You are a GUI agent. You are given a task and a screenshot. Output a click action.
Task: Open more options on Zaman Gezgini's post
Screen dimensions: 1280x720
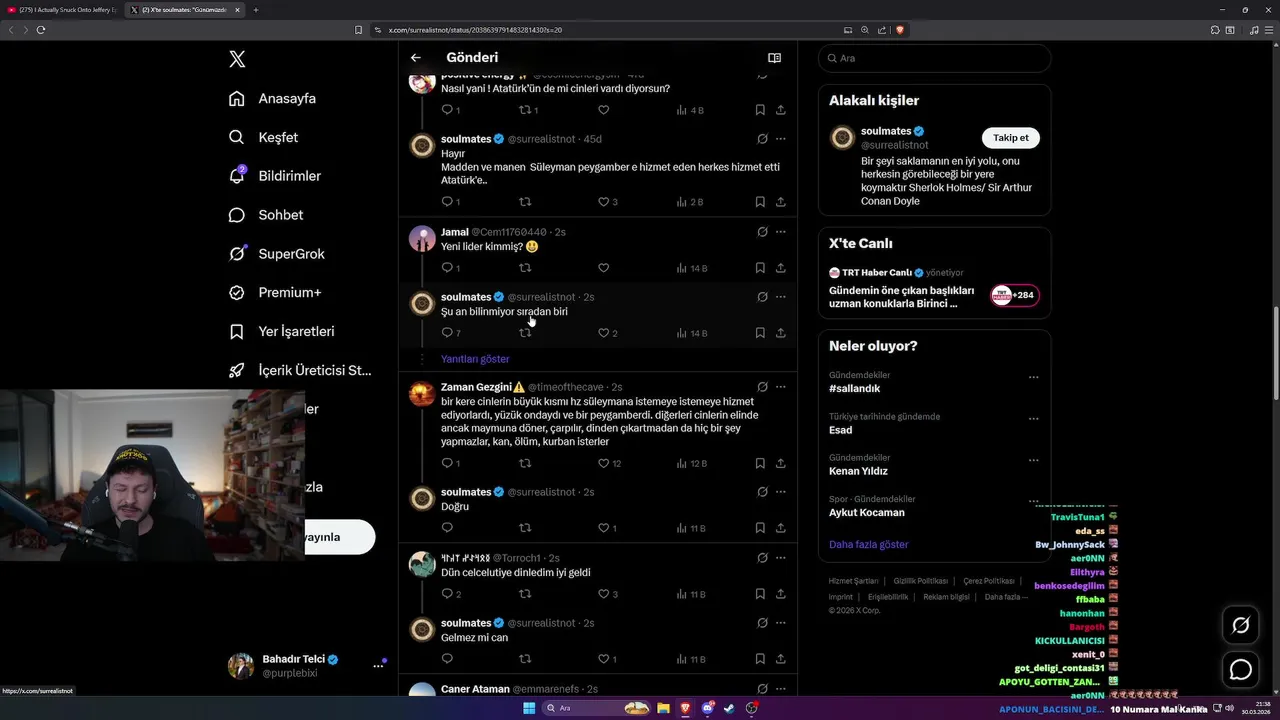coord(781,387)
